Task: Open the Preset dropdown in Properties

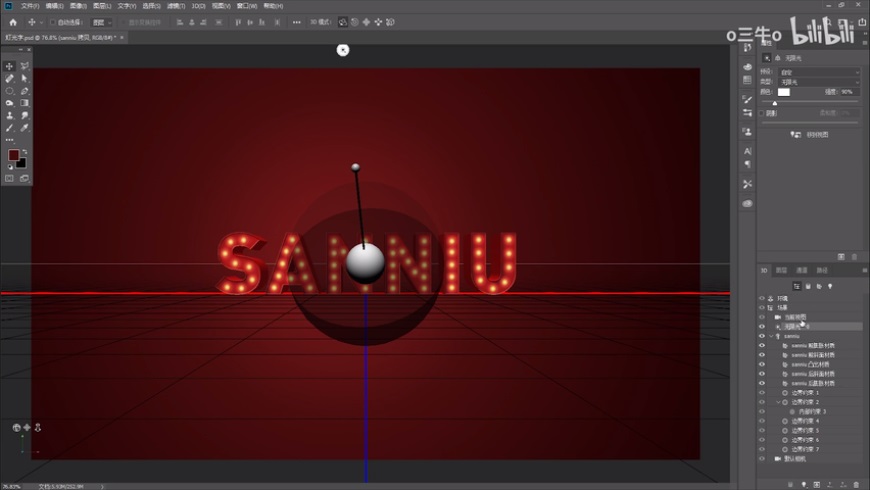Action: [820, 72]
